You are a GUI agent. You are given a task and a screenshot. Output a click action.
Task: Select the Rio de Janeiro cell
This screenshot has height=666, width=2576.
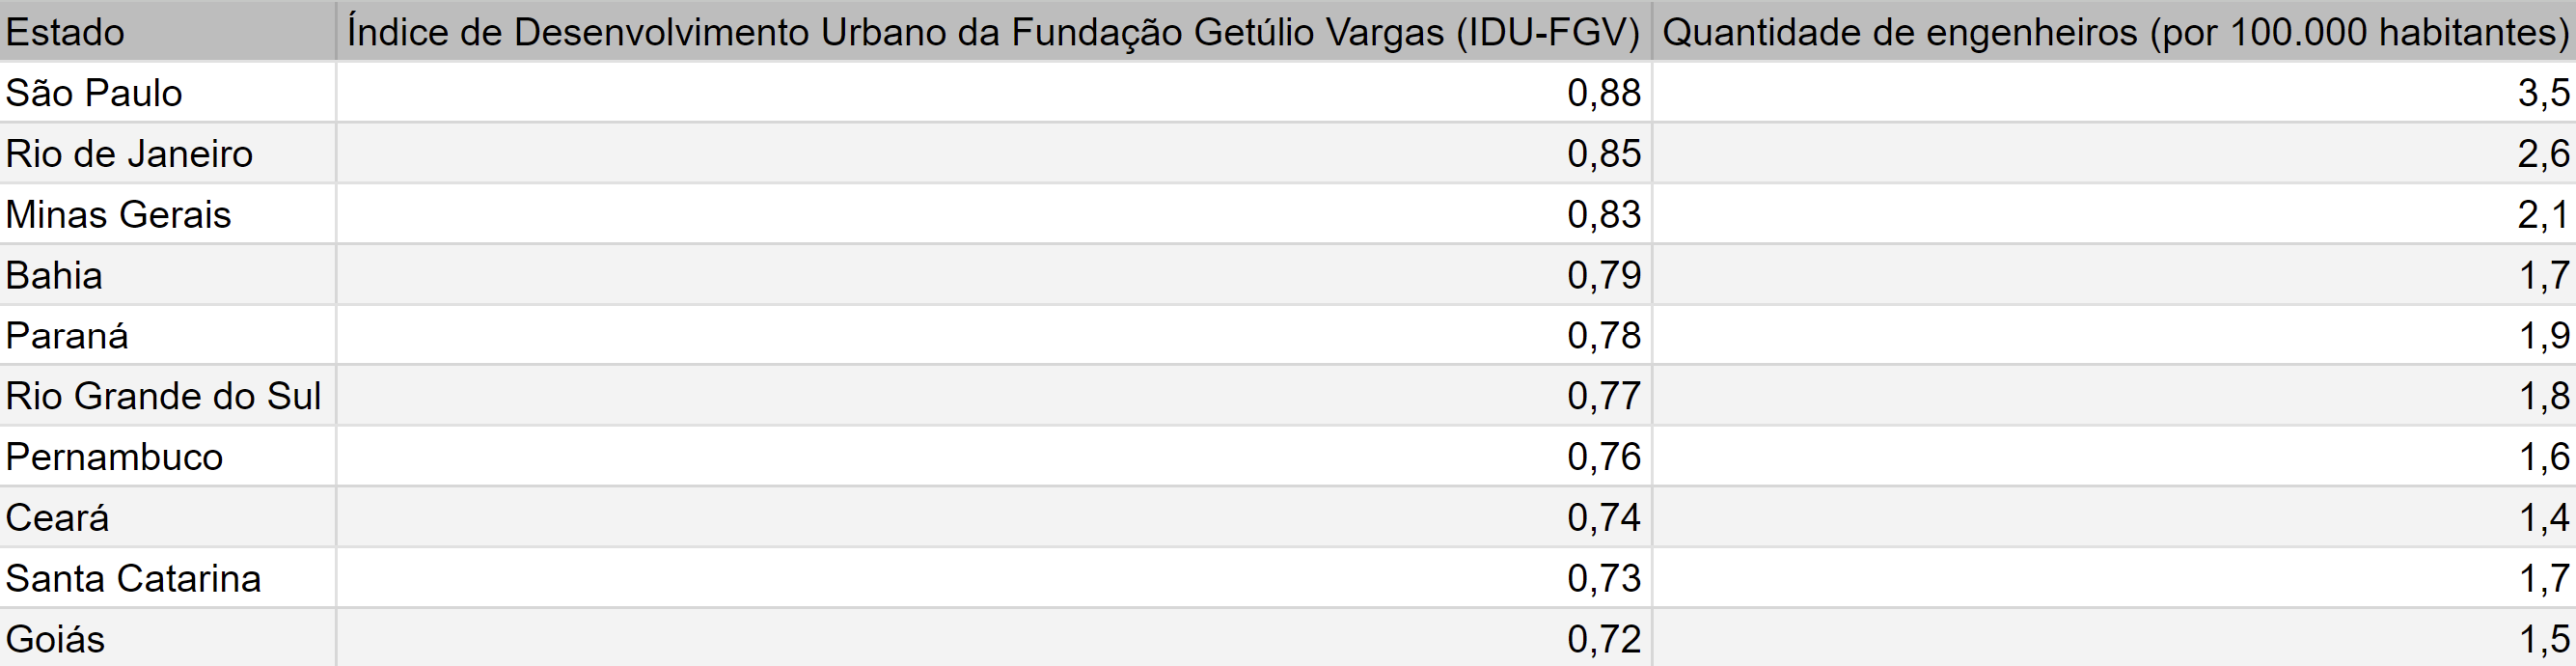pyautogui.click(x=167, y=153)
